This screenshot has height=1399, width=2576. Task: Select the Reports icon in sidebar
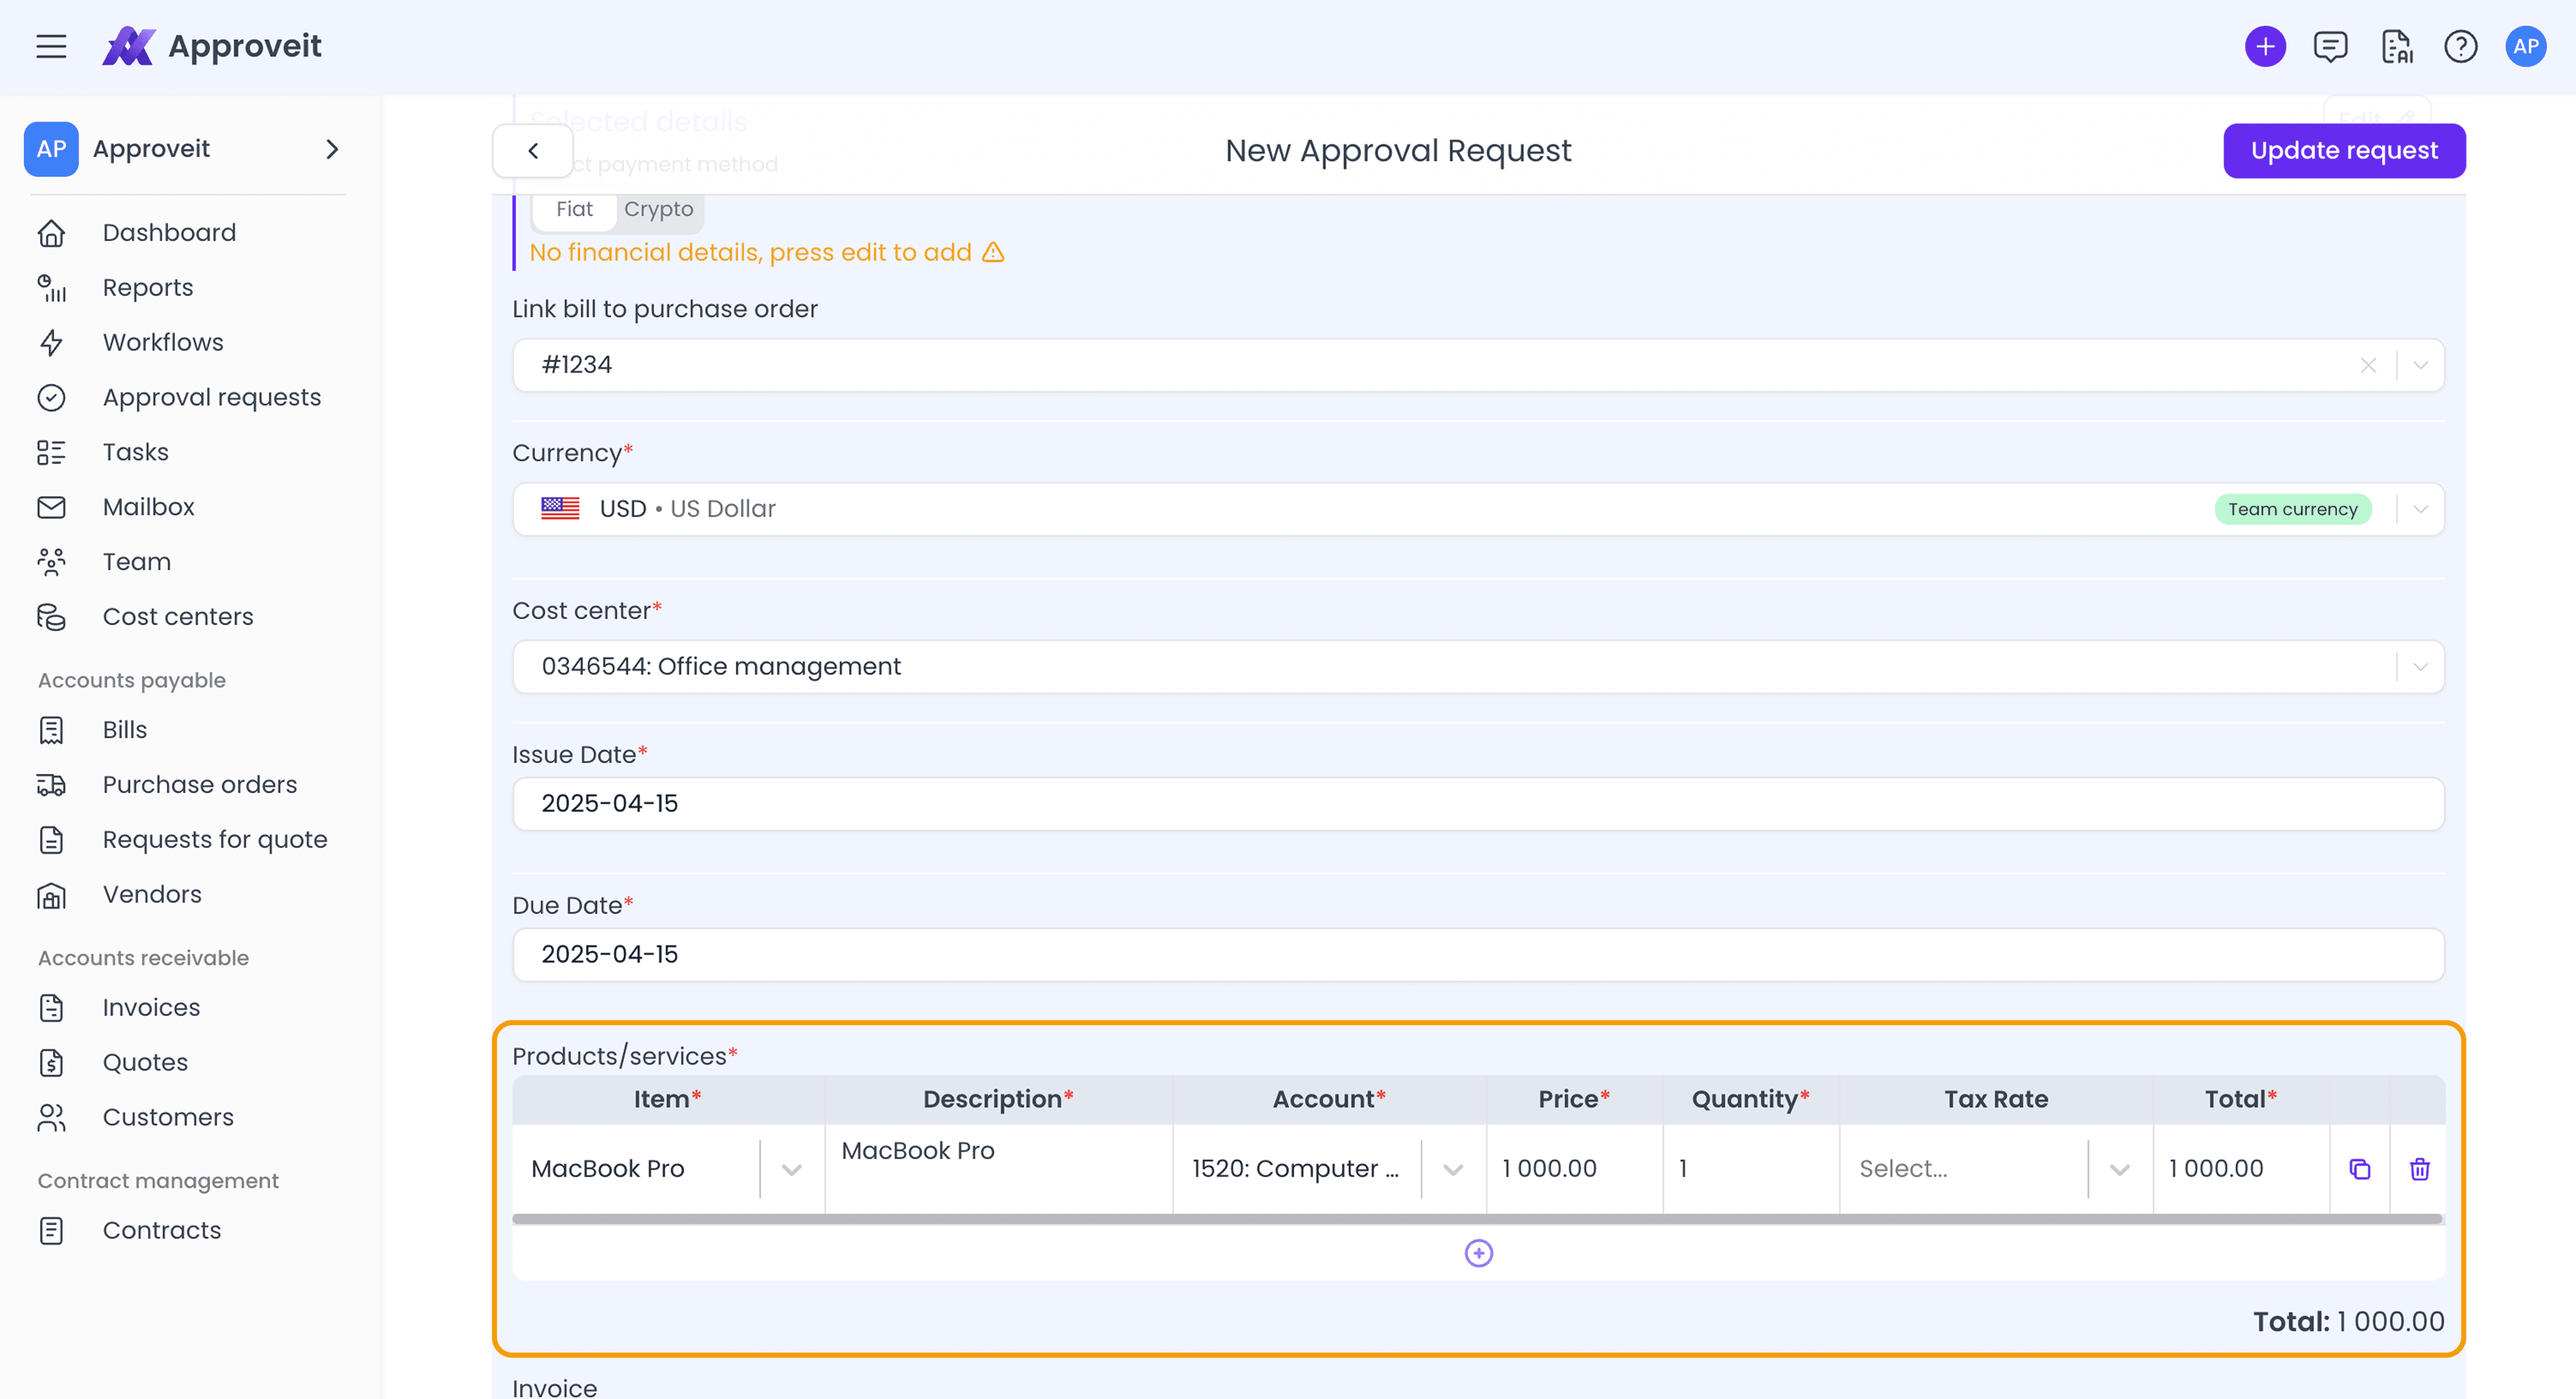pos(52,288)
